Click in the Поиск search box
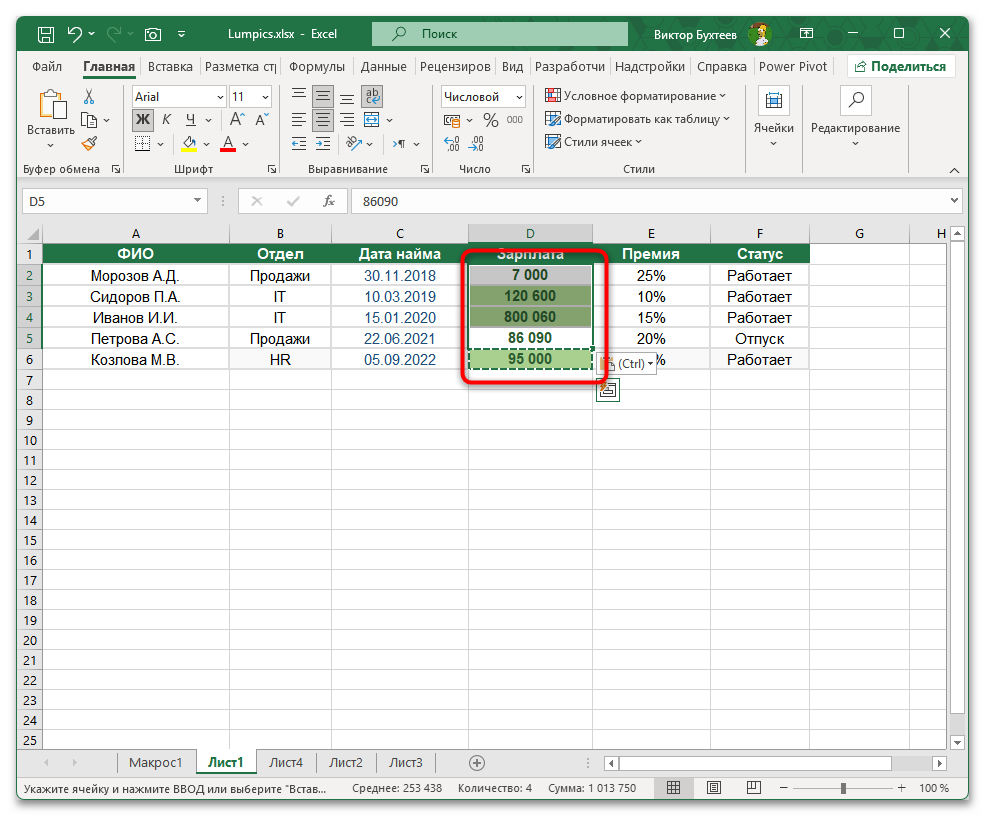The height and width of the screenshot is (816, 985). coord(500,34)
